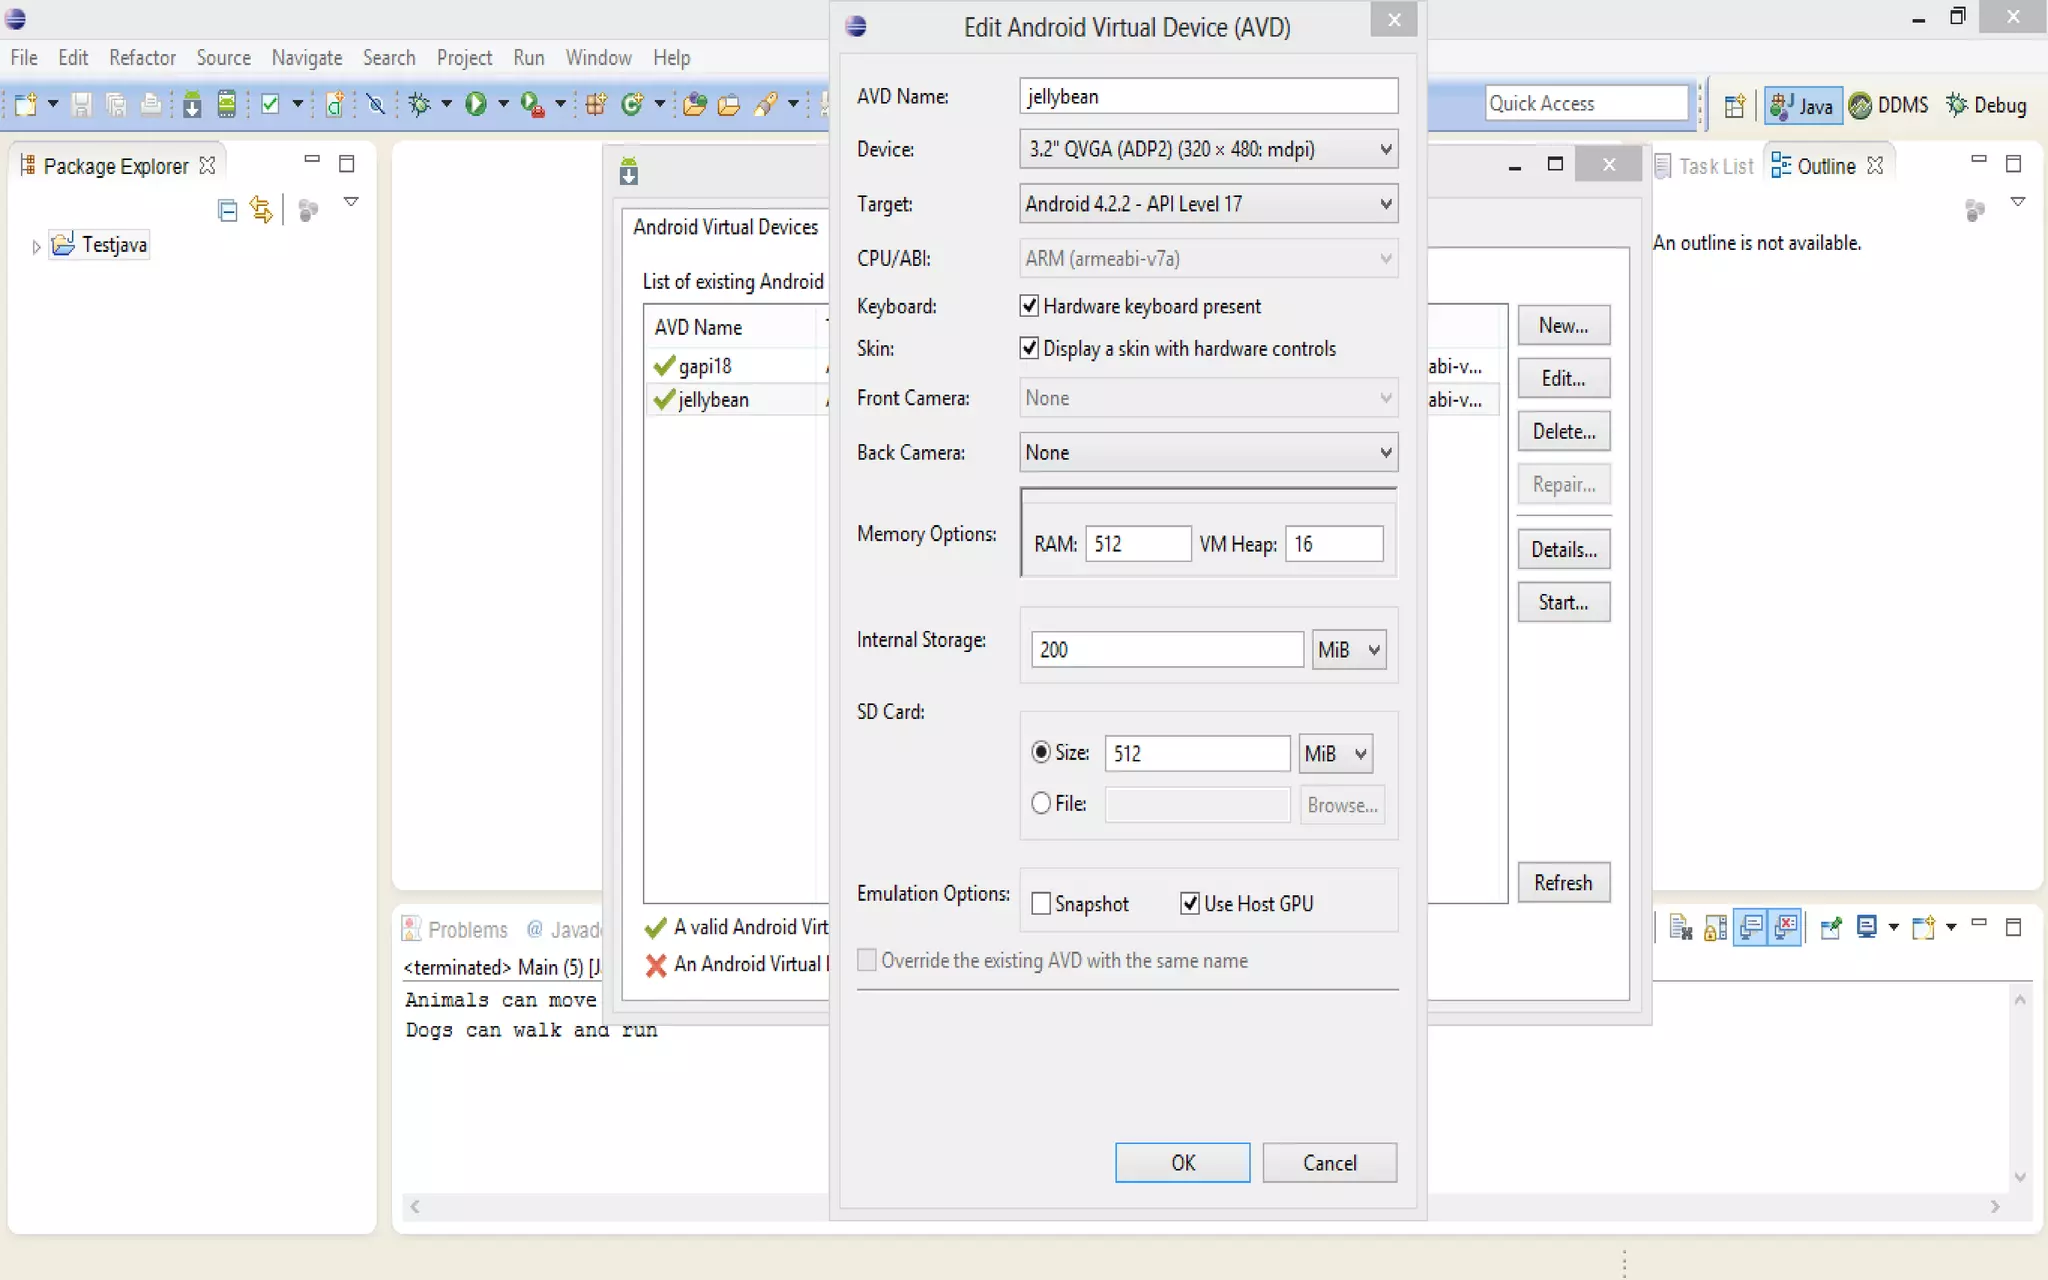Click Link with Editor in Package Explorer
This screenshot has height=1280, width=2048.
point(261,210)
